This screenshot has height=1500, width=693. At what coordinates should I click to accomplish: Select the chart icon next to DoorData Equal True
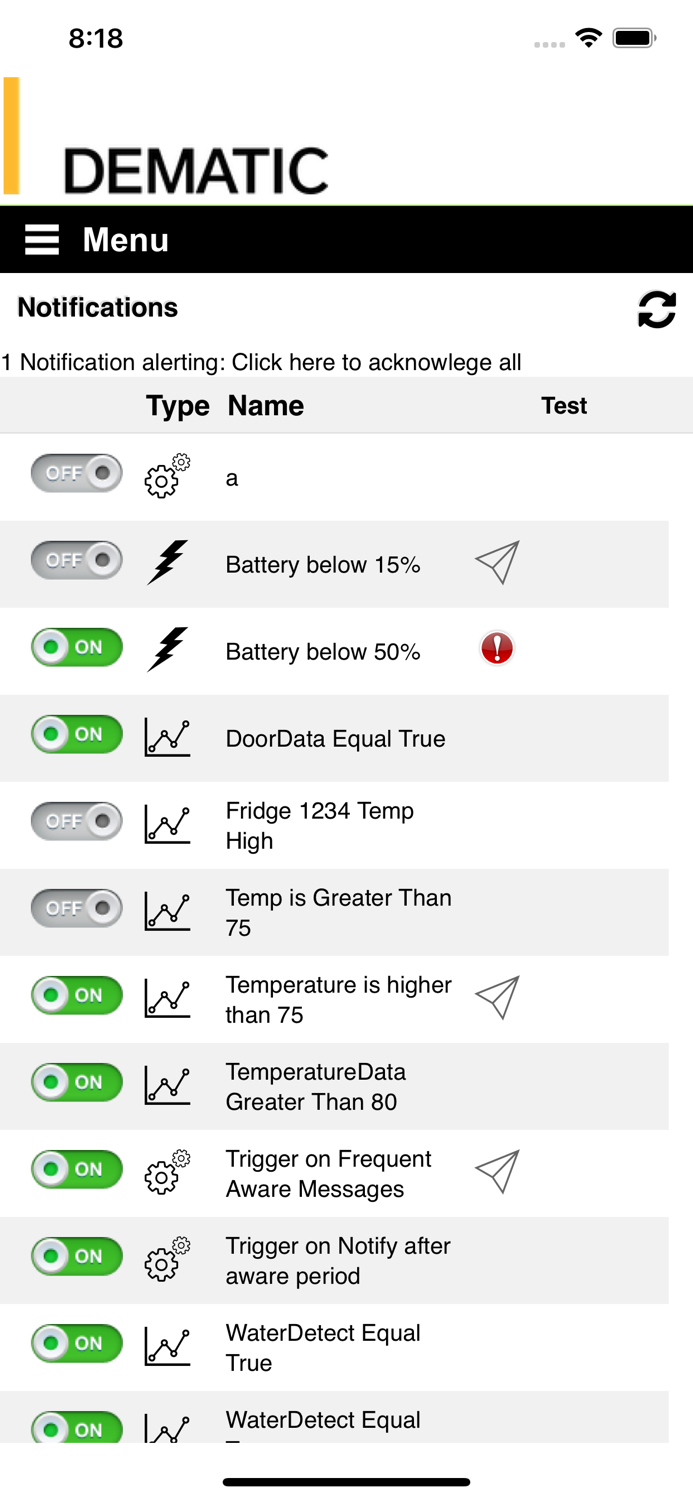coord(165,735)
